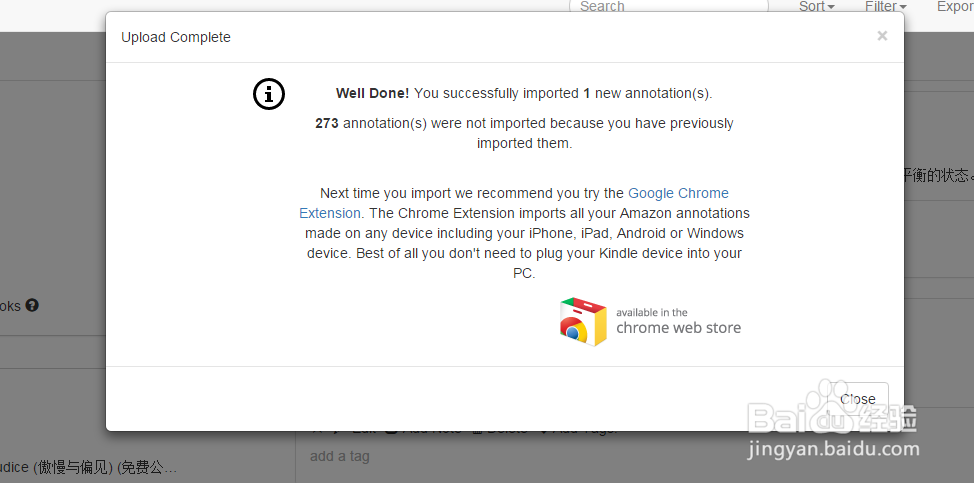Click the 'add a tag' field
The image size is (974, 483).
(x=340, y=456)
